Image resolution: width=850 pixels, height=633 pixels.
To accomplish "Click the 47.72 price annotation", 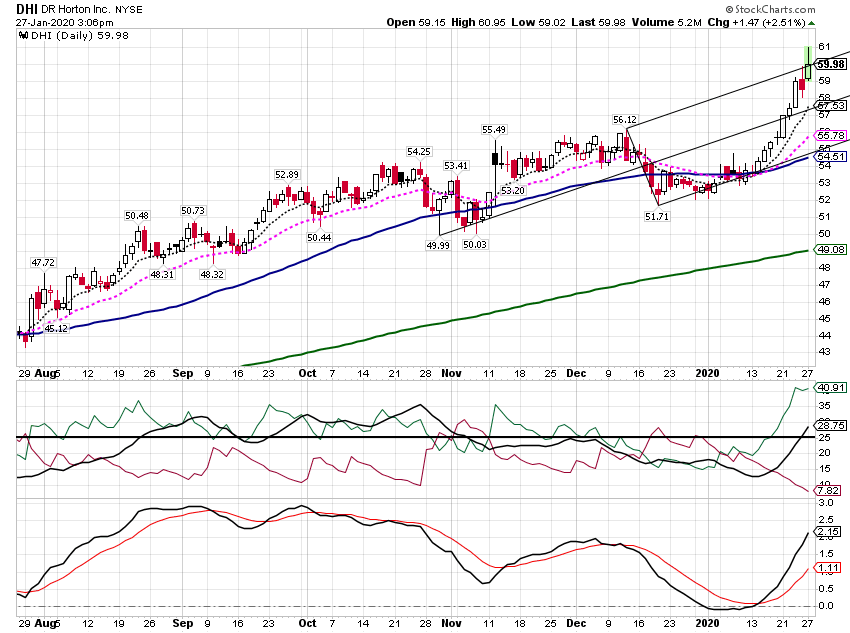I will coord(43,263).
